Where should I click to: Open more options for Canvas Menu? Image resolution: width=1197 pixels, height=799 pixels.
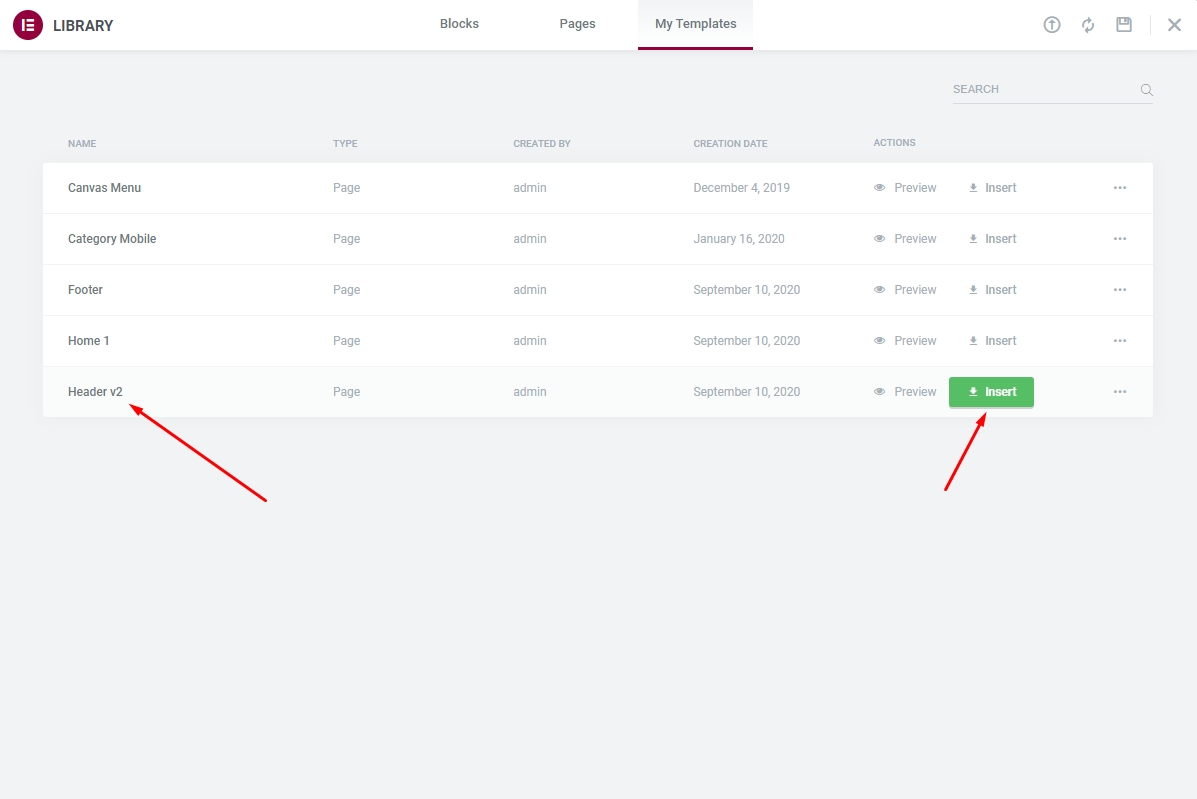click(1120, 188)
